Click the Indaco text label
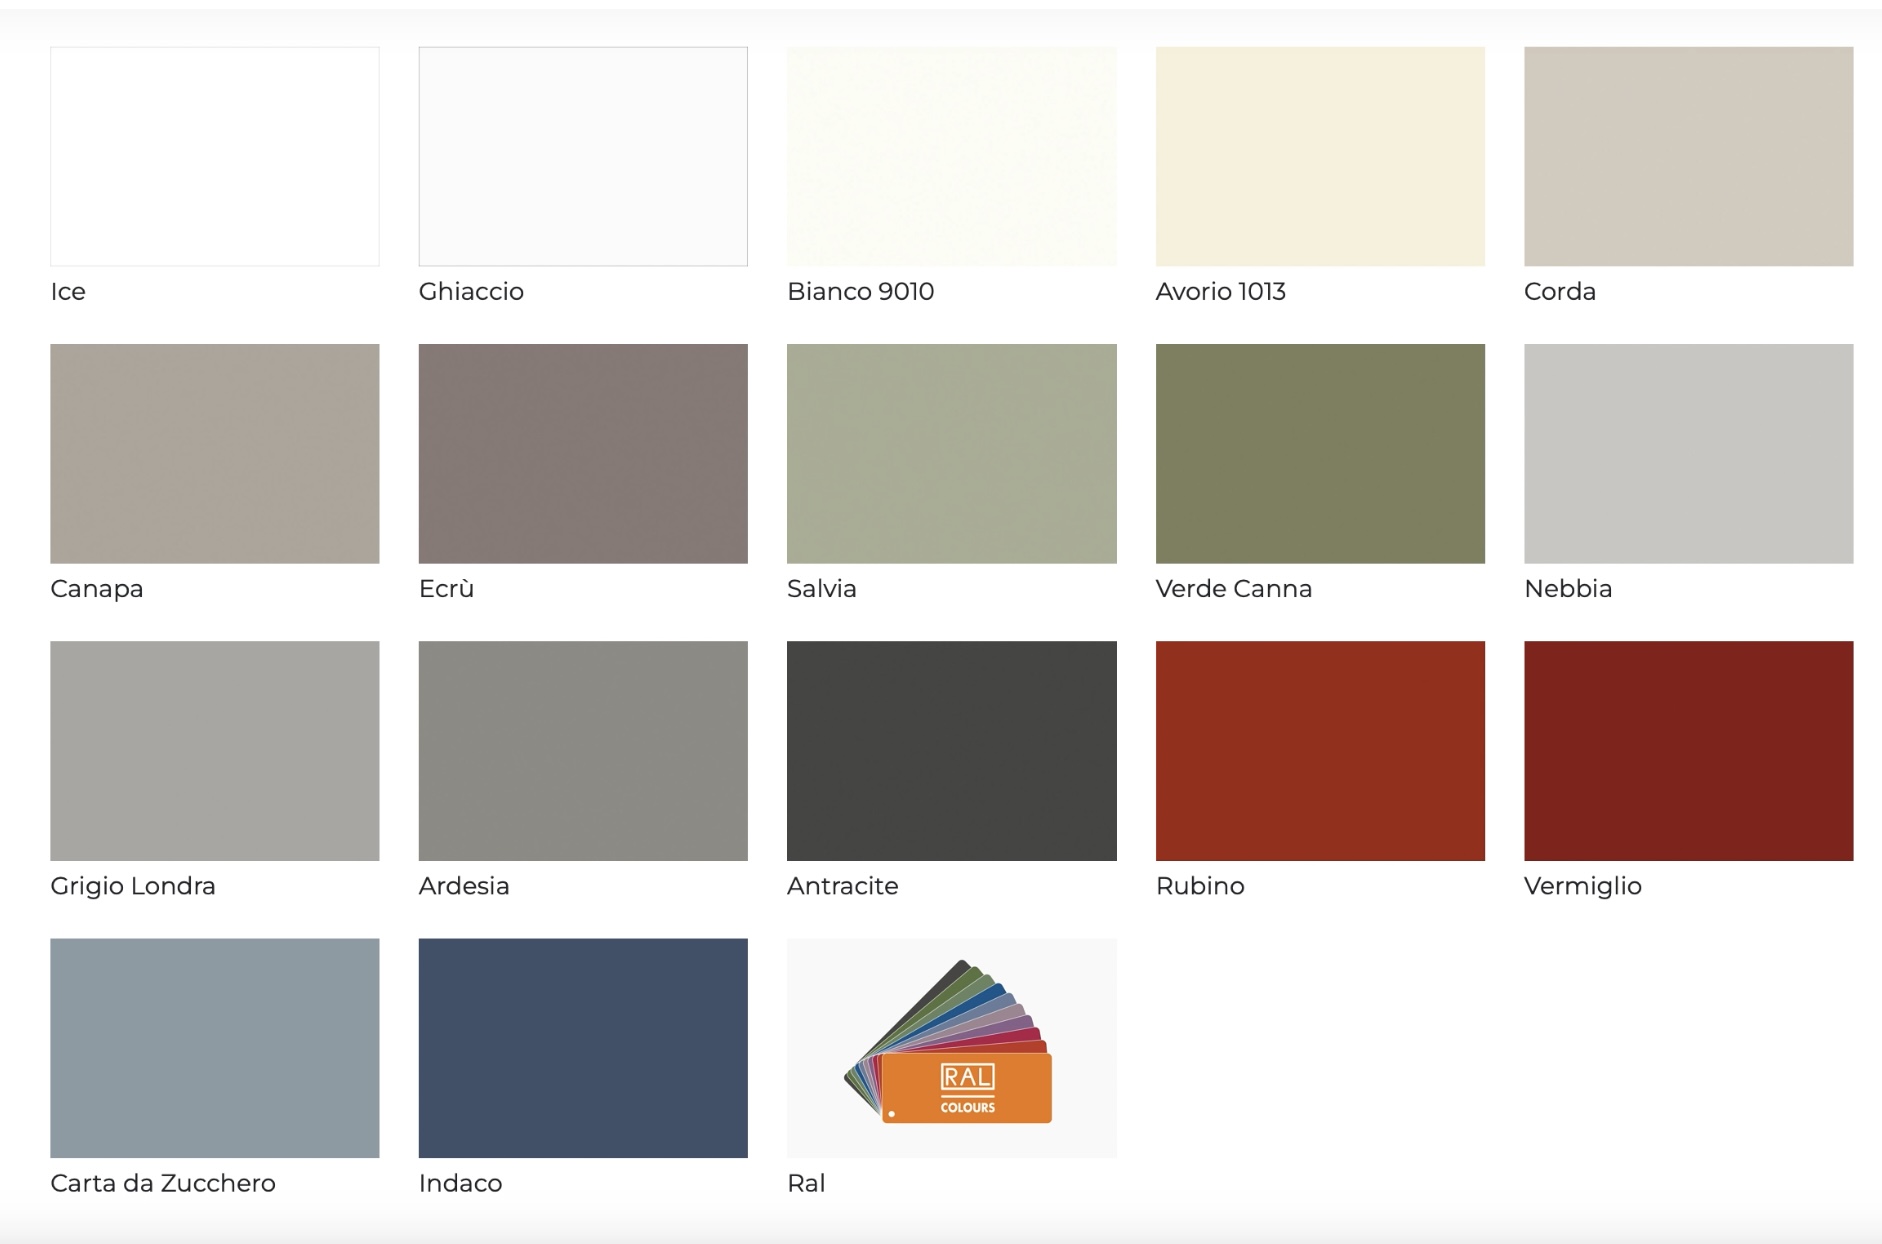Image resolution: width=1882 pixels, height=1244 pixels. (x=460, y=1183)
